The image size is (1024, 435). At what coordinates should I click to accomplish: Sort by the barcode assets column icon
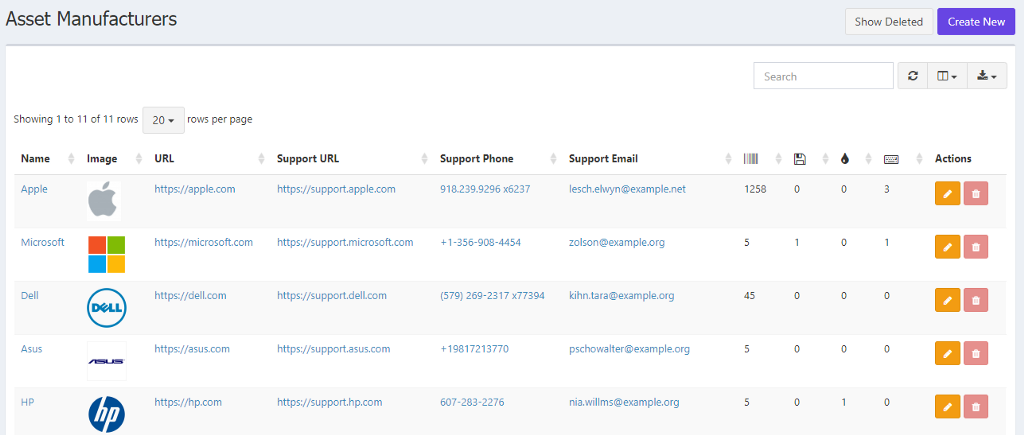click(x=751, y=159)
